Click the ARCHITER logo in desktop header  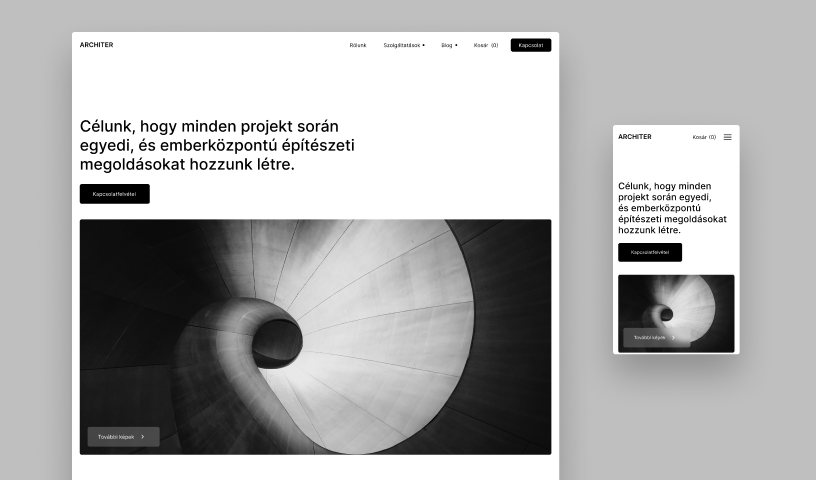[96, 45]
